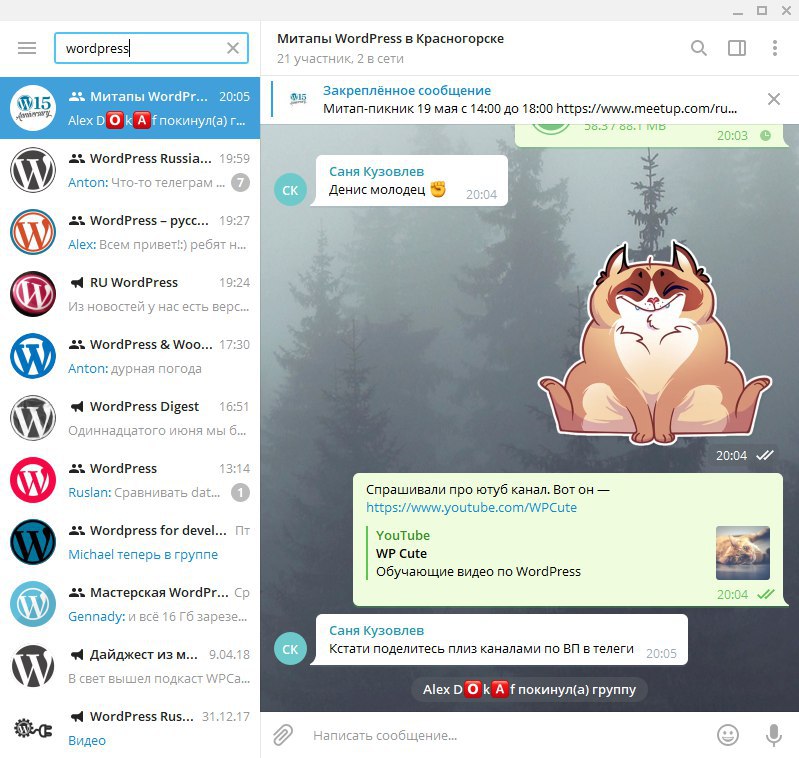The image size is (799, 758).
Task: Search within the current chat
Action: coord(699,48)
